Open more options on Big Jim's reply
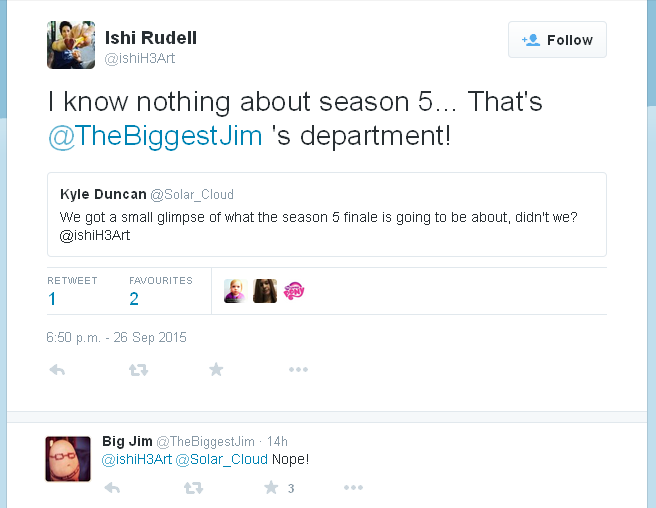Image resolution: width=656 pixels, height=508 pixels. (x=353, y=488)
